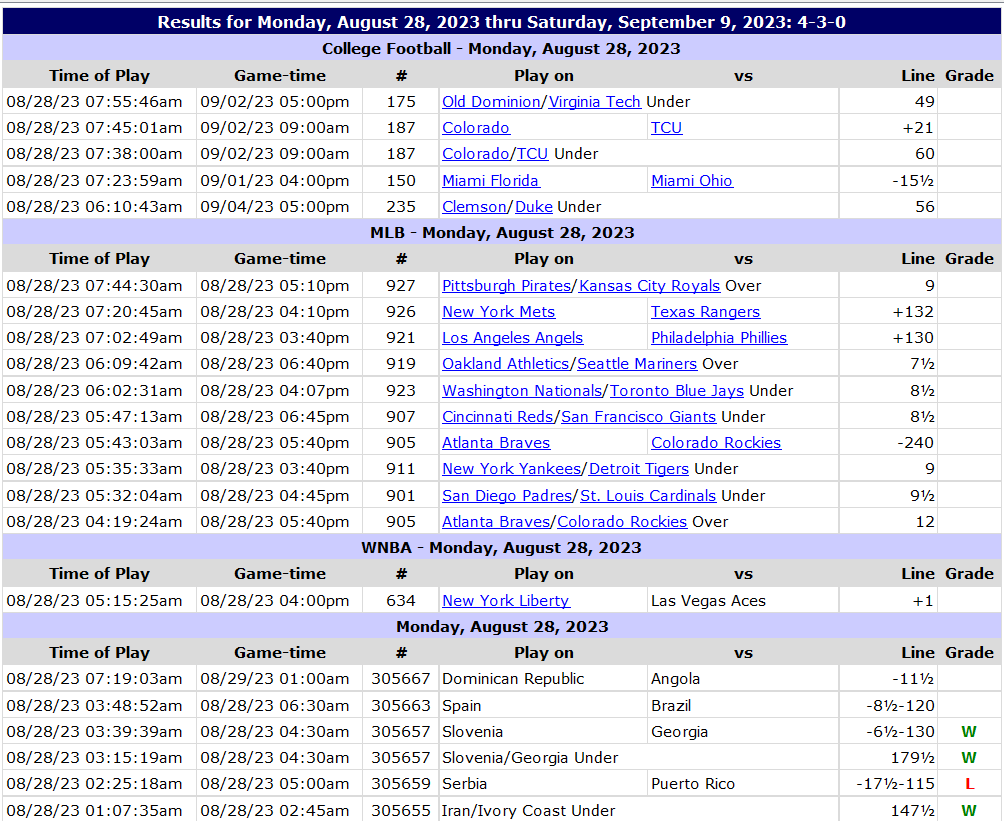The height and width of the screenshot is (821, 1004).
Task: Click Atlanta Braves link in Over 12 row
Action: click(x=496, y=523)
